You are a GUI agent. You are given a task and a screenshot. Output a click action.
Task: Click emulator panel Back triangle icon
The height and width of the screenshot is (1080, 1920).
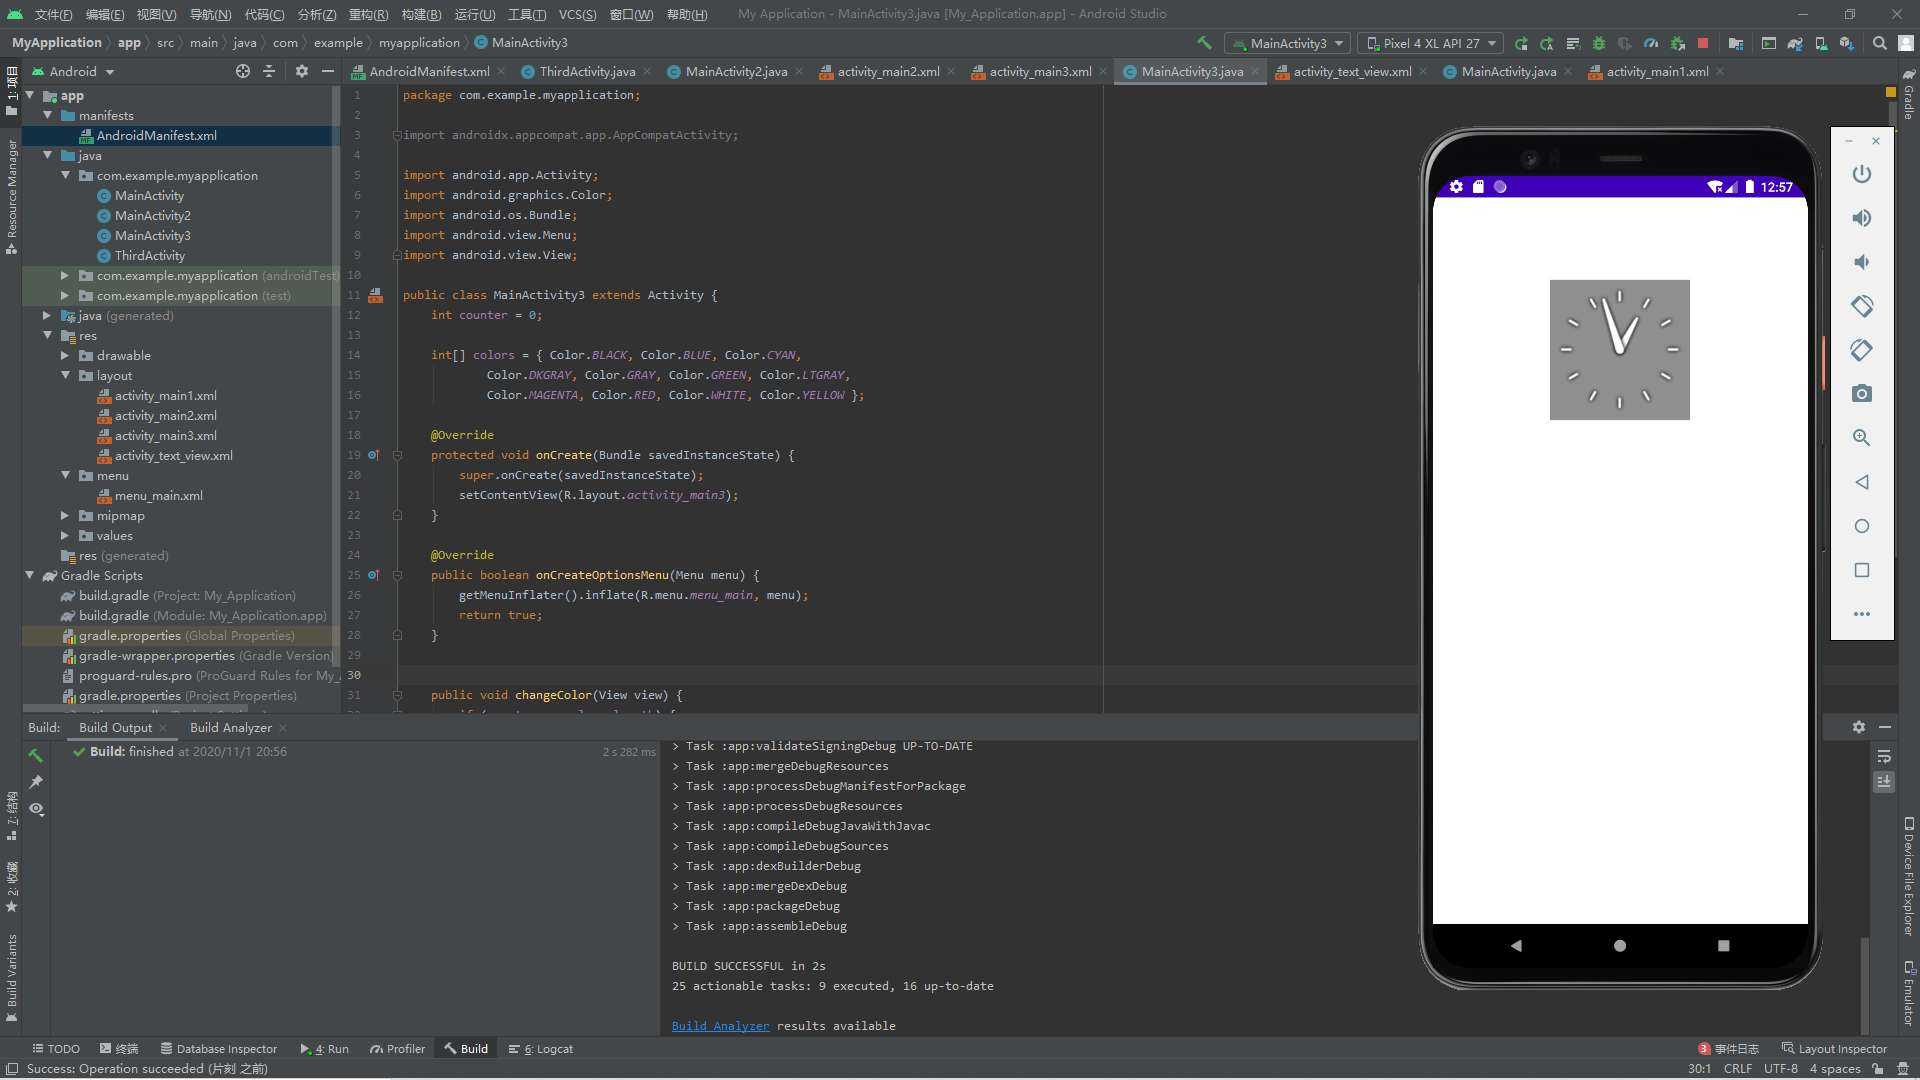[x=1861, y=482]
